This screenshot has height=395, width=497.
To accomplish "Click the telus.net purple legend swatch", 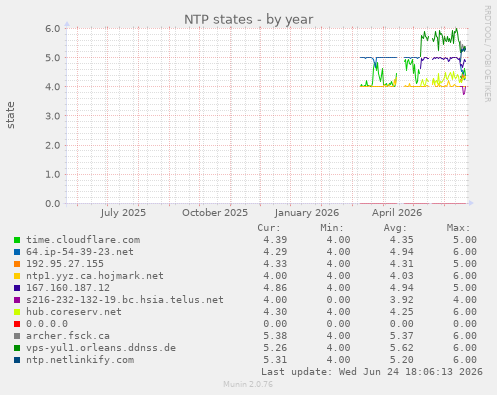I will [x=17, y=300].
